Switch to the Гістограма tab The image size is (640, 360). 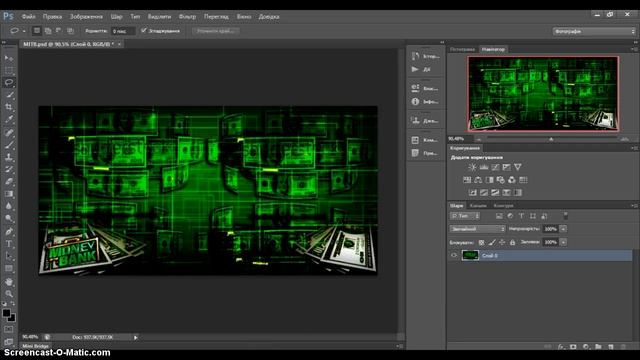(462, 49)
